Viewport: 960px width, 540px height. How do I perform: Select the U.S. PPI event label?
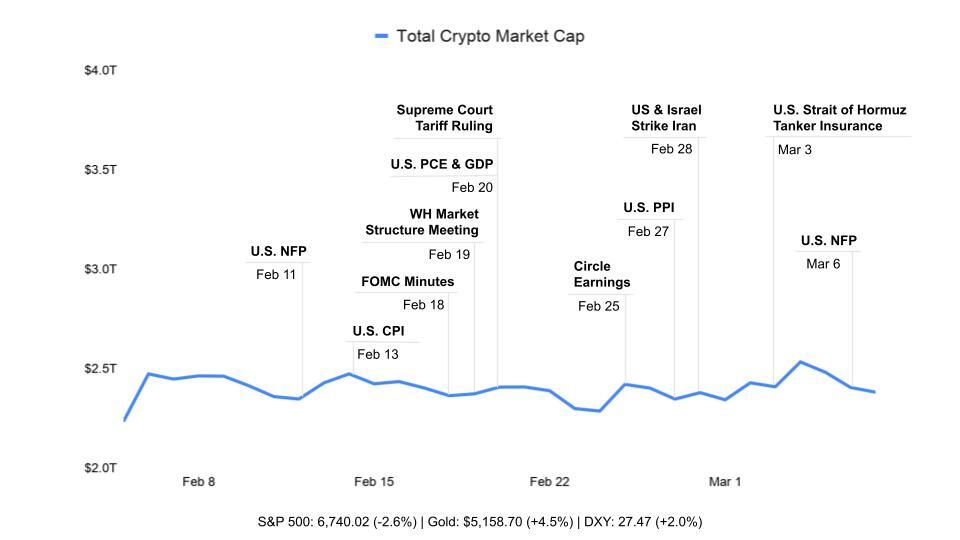[648, 208]
